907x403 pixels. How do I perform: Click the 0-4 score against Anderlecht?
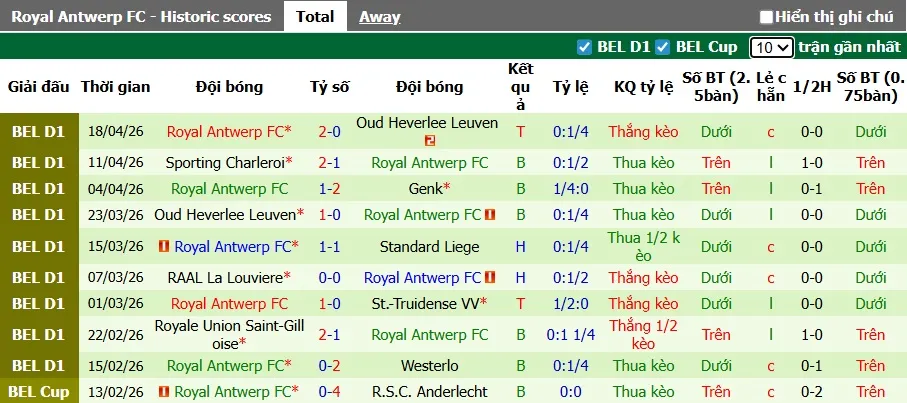[329, 392]
